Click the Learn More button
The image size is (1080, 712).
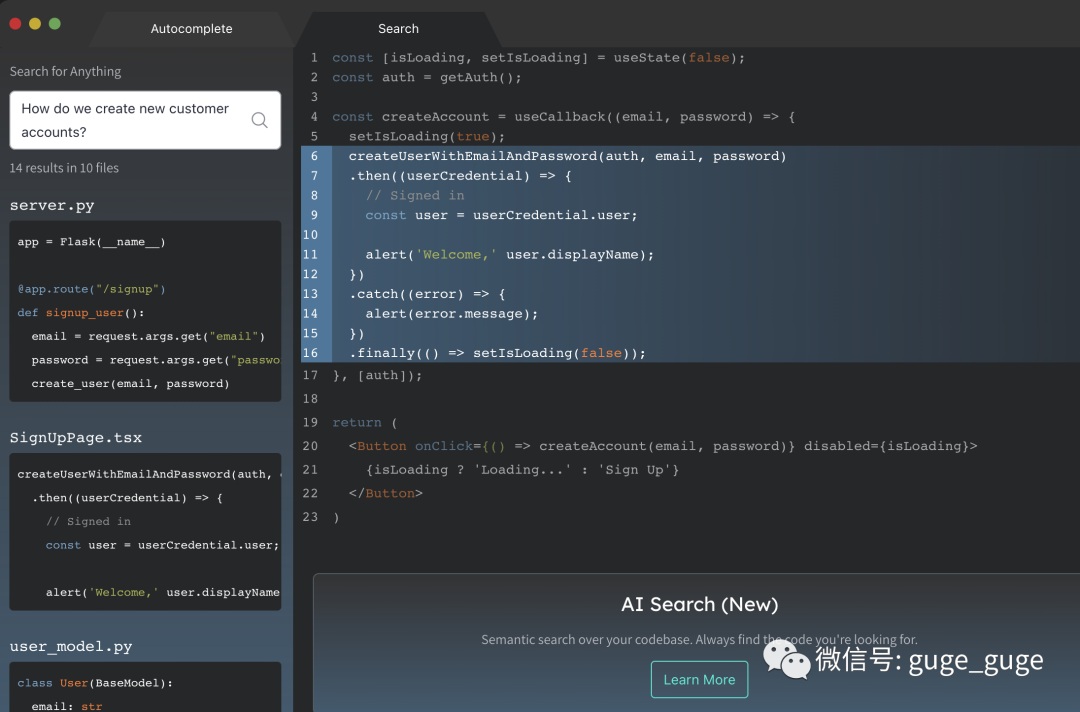(699, 680)
